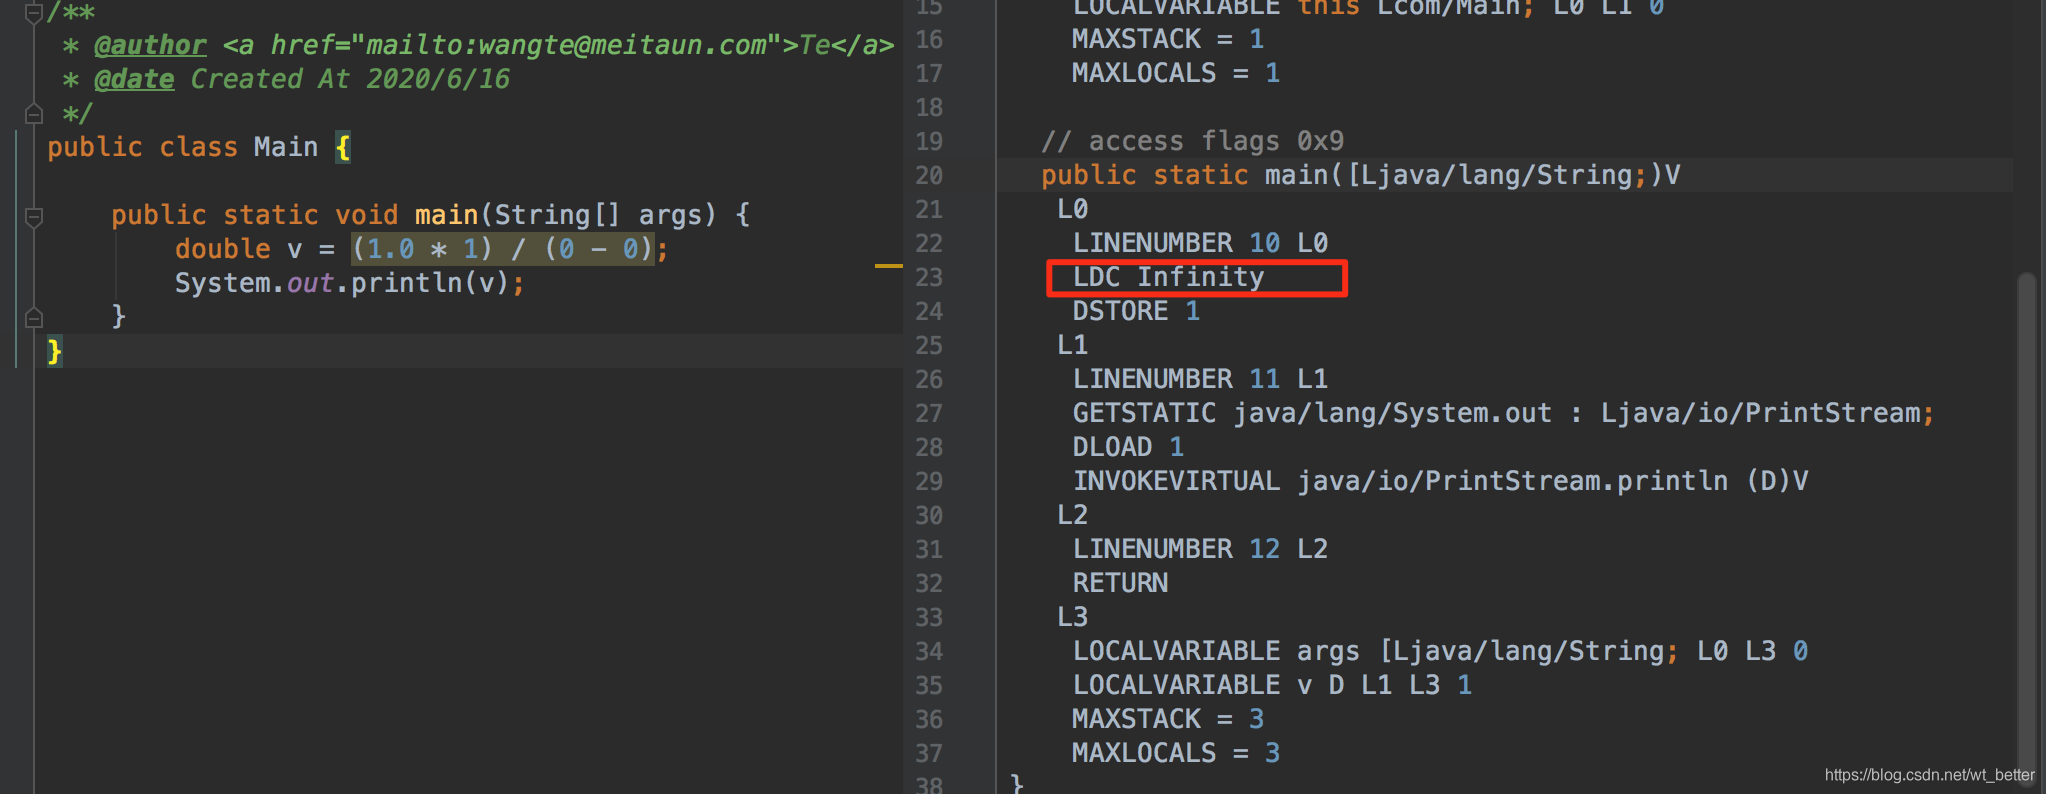Screen dimensions: 2046x794
Task: Click 'DSTORE 1' instruction
Action: [x=1136, y=311]
